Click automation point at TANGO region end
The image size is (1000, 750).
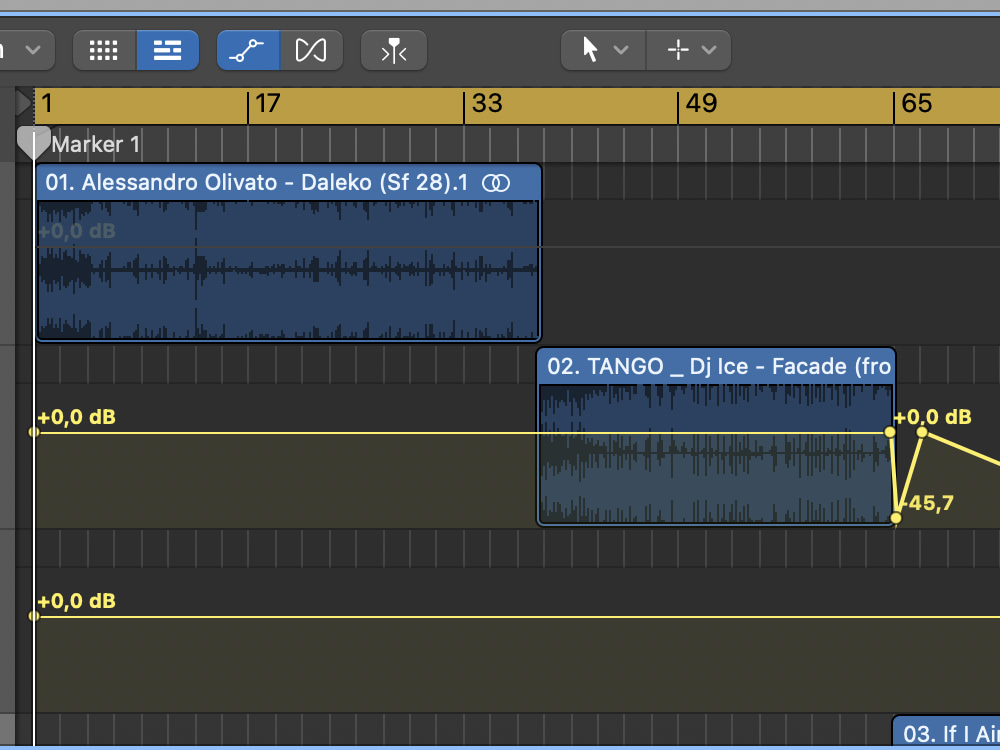[x=890, y=432]
